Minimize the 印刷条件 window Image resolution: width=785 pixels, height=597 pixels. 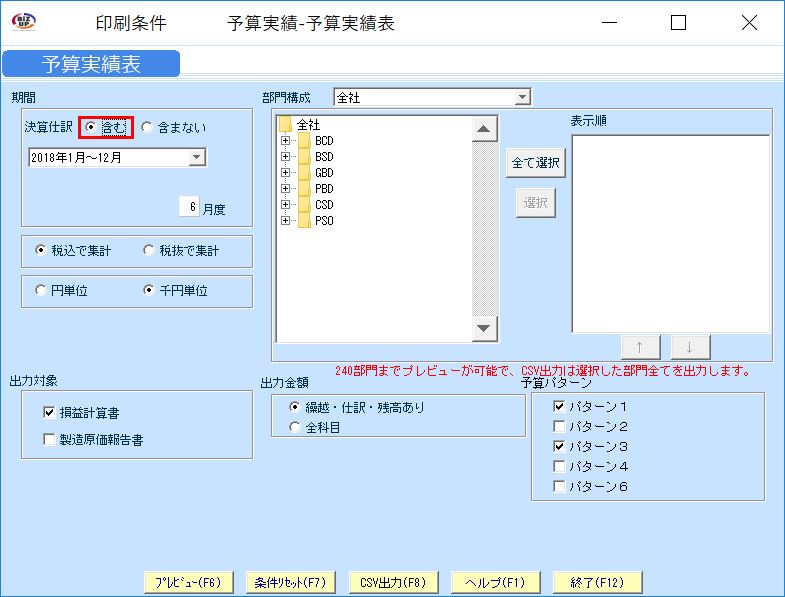click(609, 23)
